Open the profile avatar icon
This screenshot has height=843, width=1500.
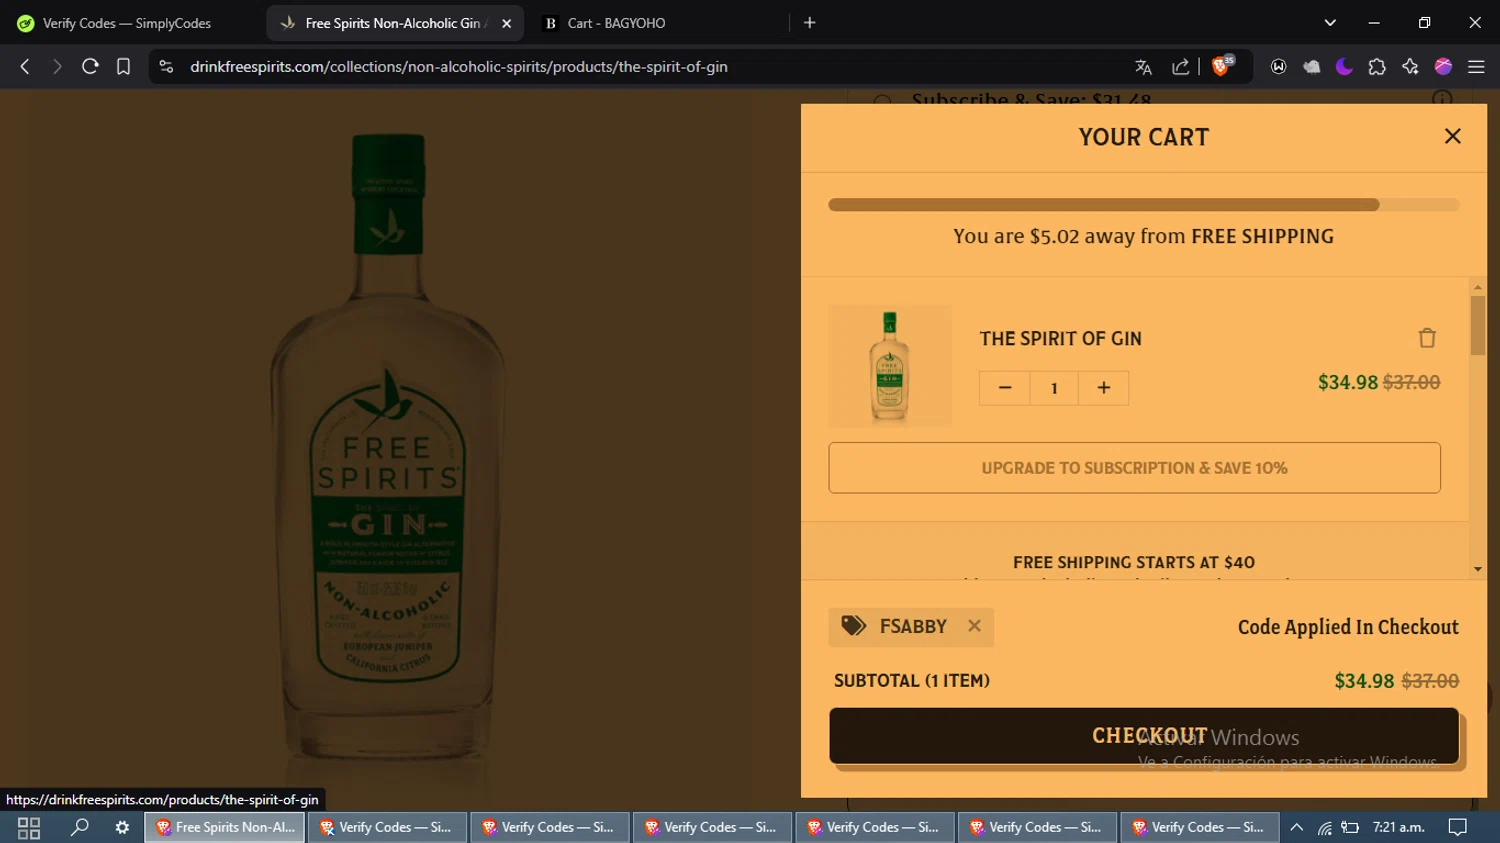(1443, 67)
